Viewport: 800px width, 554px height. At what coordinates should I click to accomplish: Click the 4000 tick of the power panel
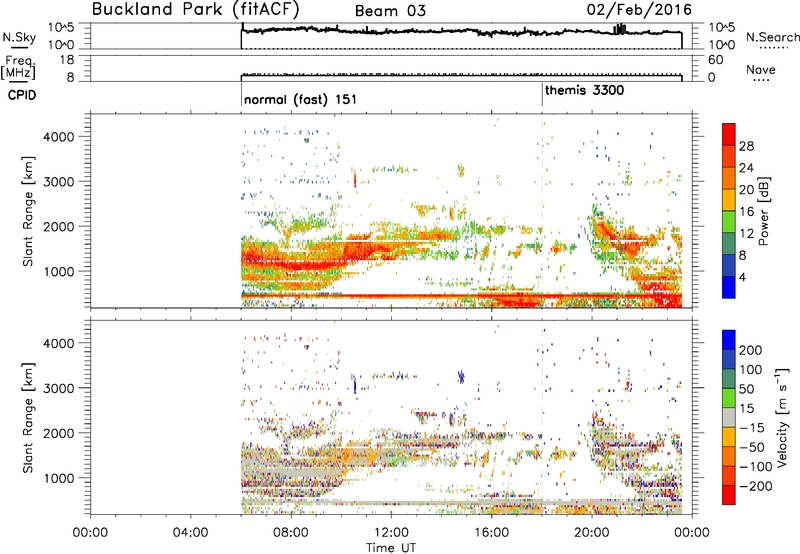pos(58,137)
